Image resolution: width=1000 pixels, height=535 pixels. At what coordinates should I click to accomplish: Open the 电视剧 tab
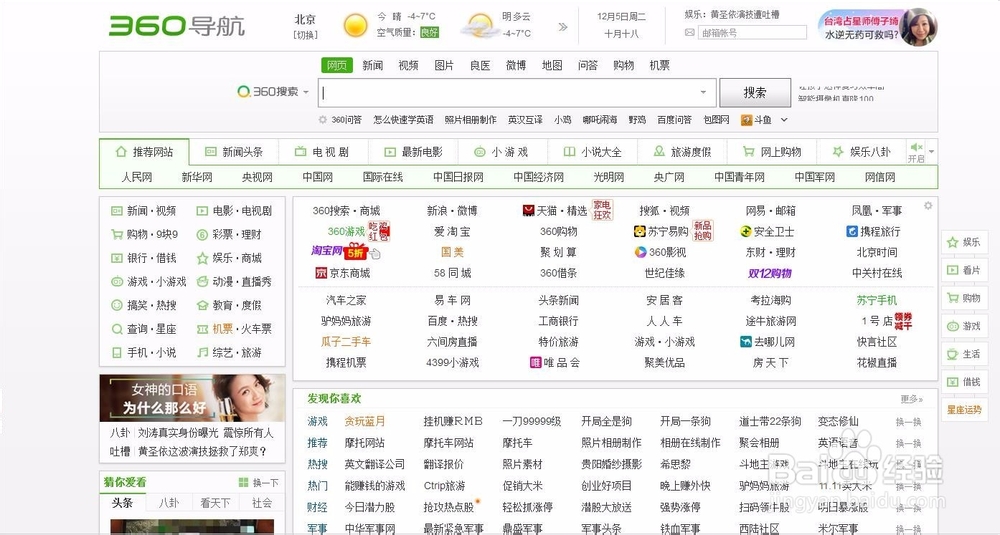pyautogui.click(x=323, y=152)
